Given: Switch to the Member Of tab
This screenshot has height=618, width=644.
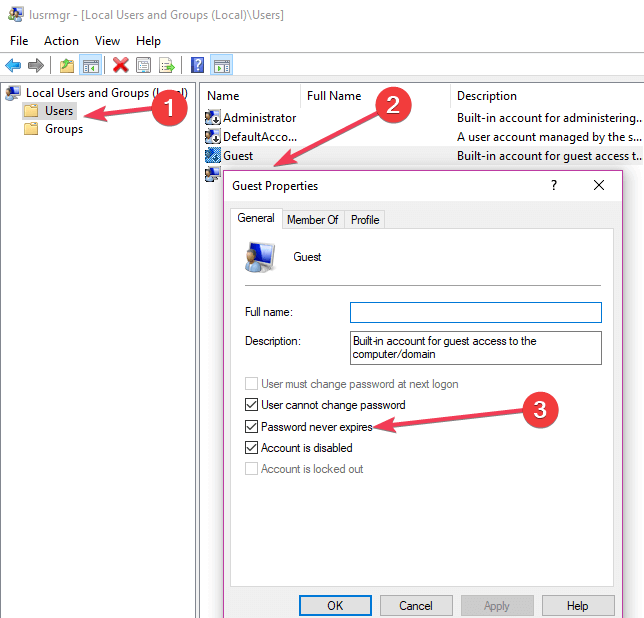Looking at the screenshot, I should (x=313, y=220).
